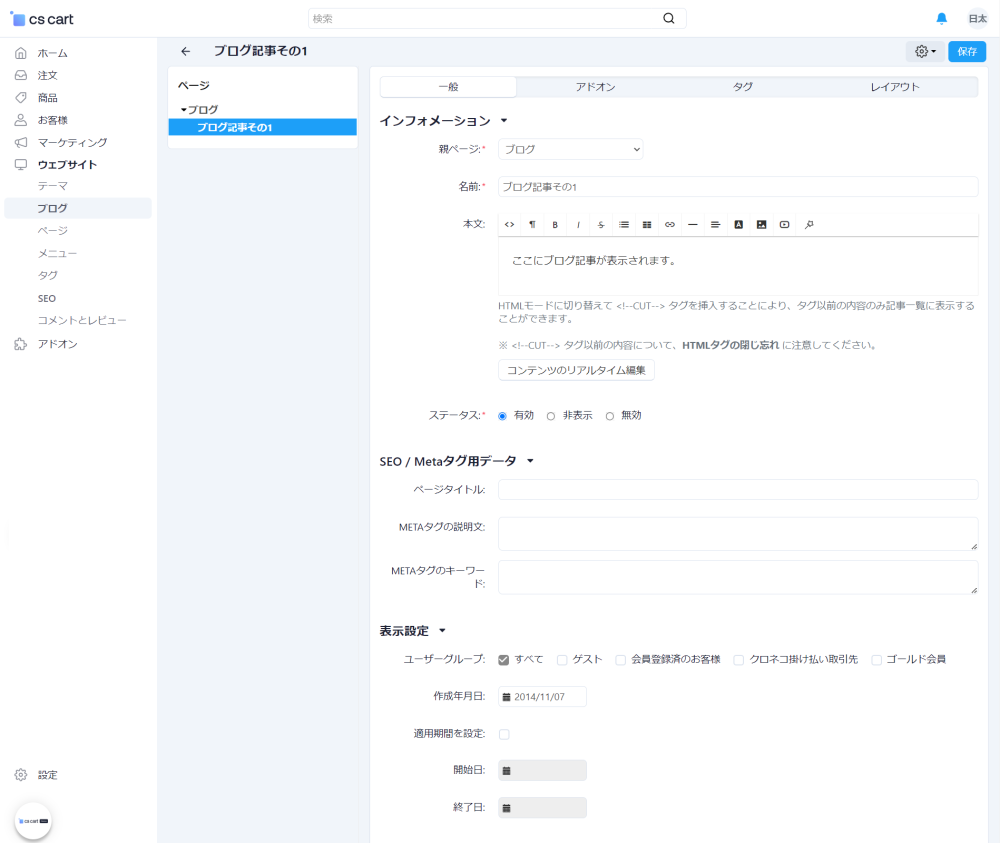Open the calendar icon for 終了日
1000x843 pixels.
tap(506, 808)
